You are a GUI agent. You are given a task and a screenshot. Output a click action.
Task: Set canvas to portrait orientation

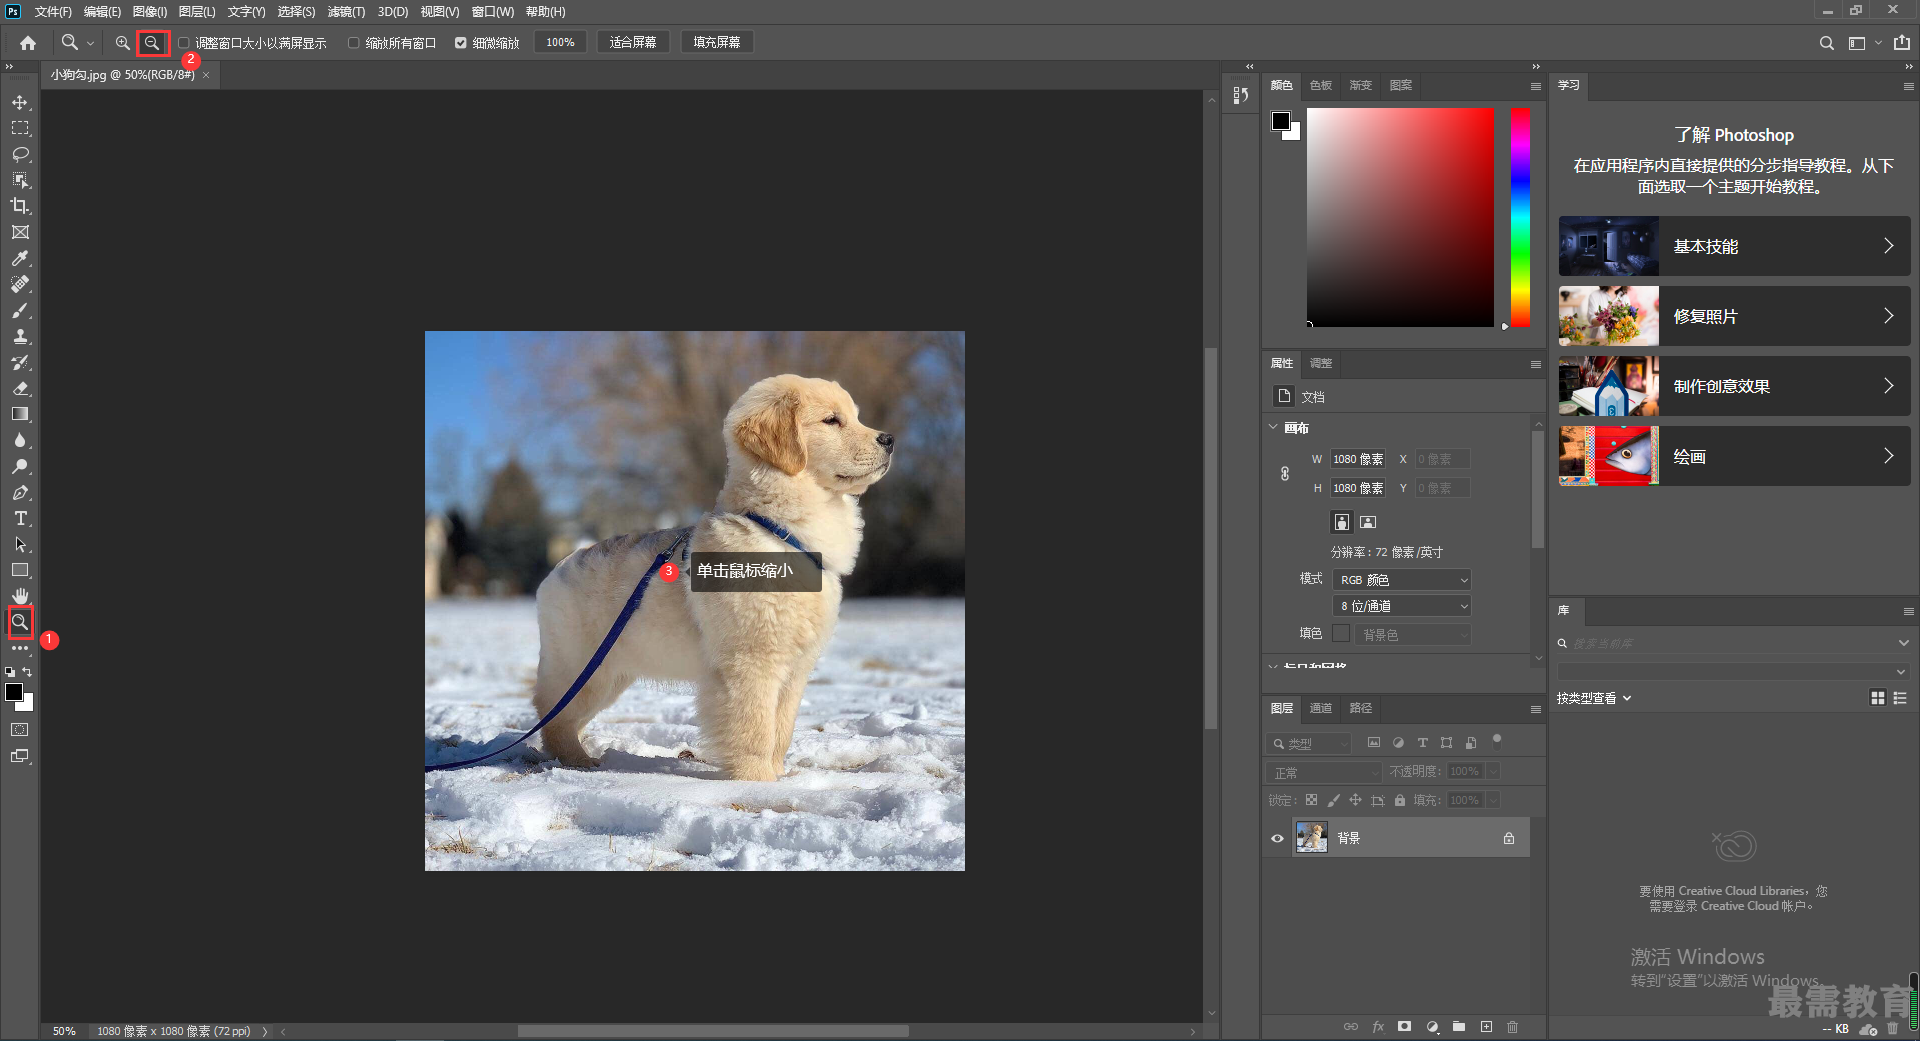1342,522
